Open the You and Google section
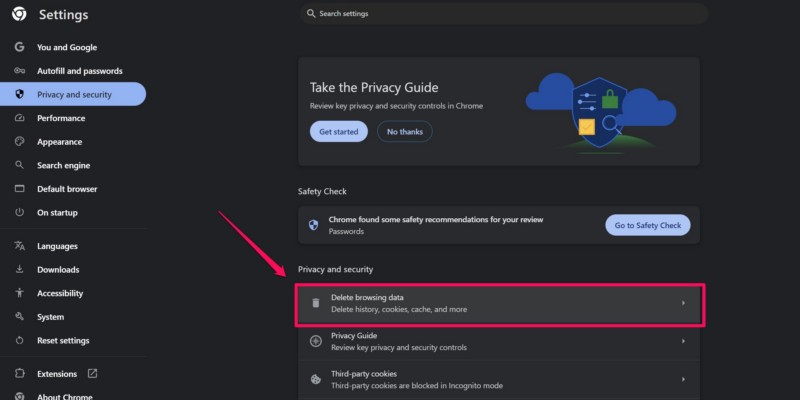 pos(67,47)
